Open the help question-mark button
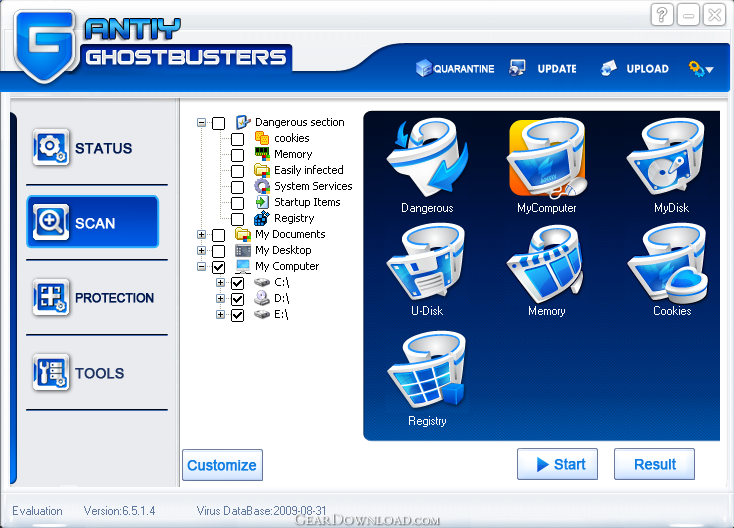 (662, 15)
